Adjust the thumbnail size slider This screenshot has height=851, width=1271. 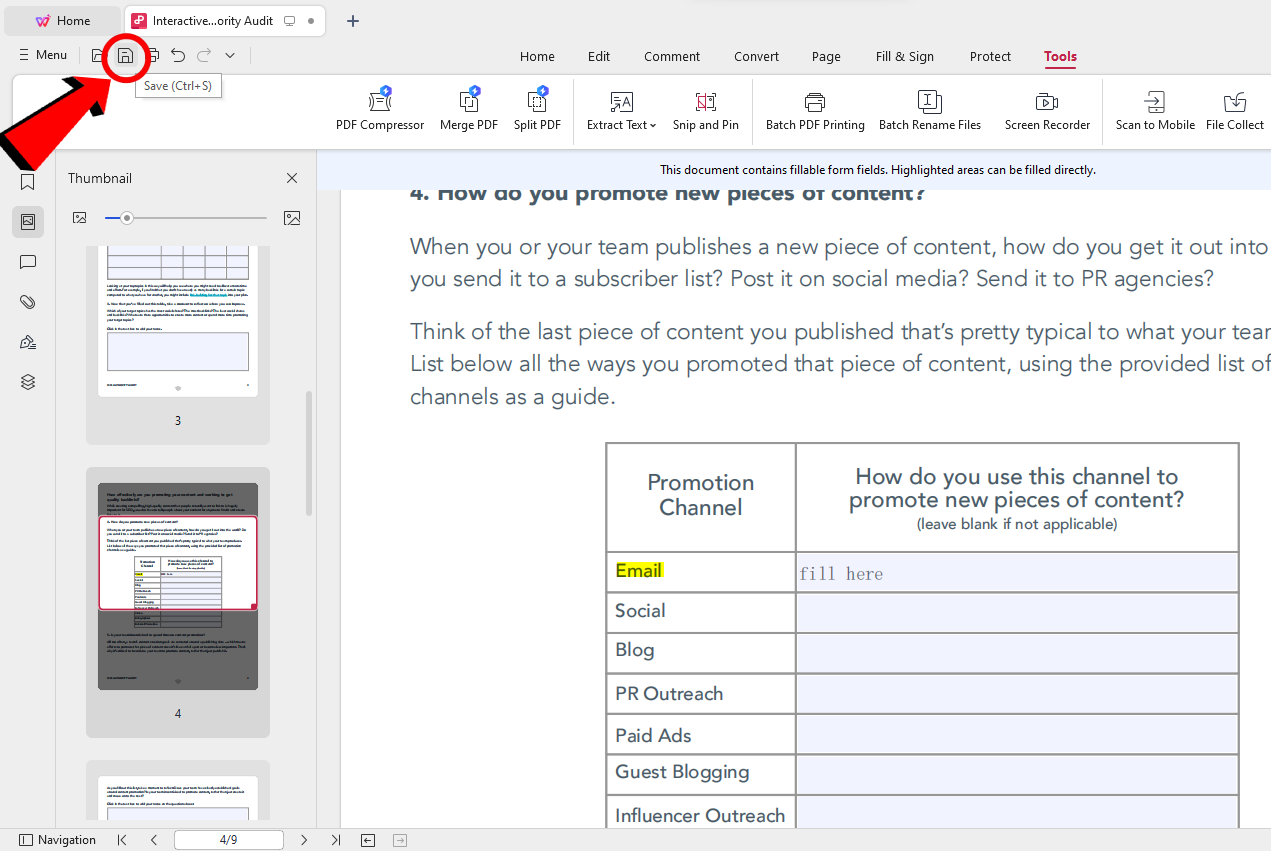(127, 218)
